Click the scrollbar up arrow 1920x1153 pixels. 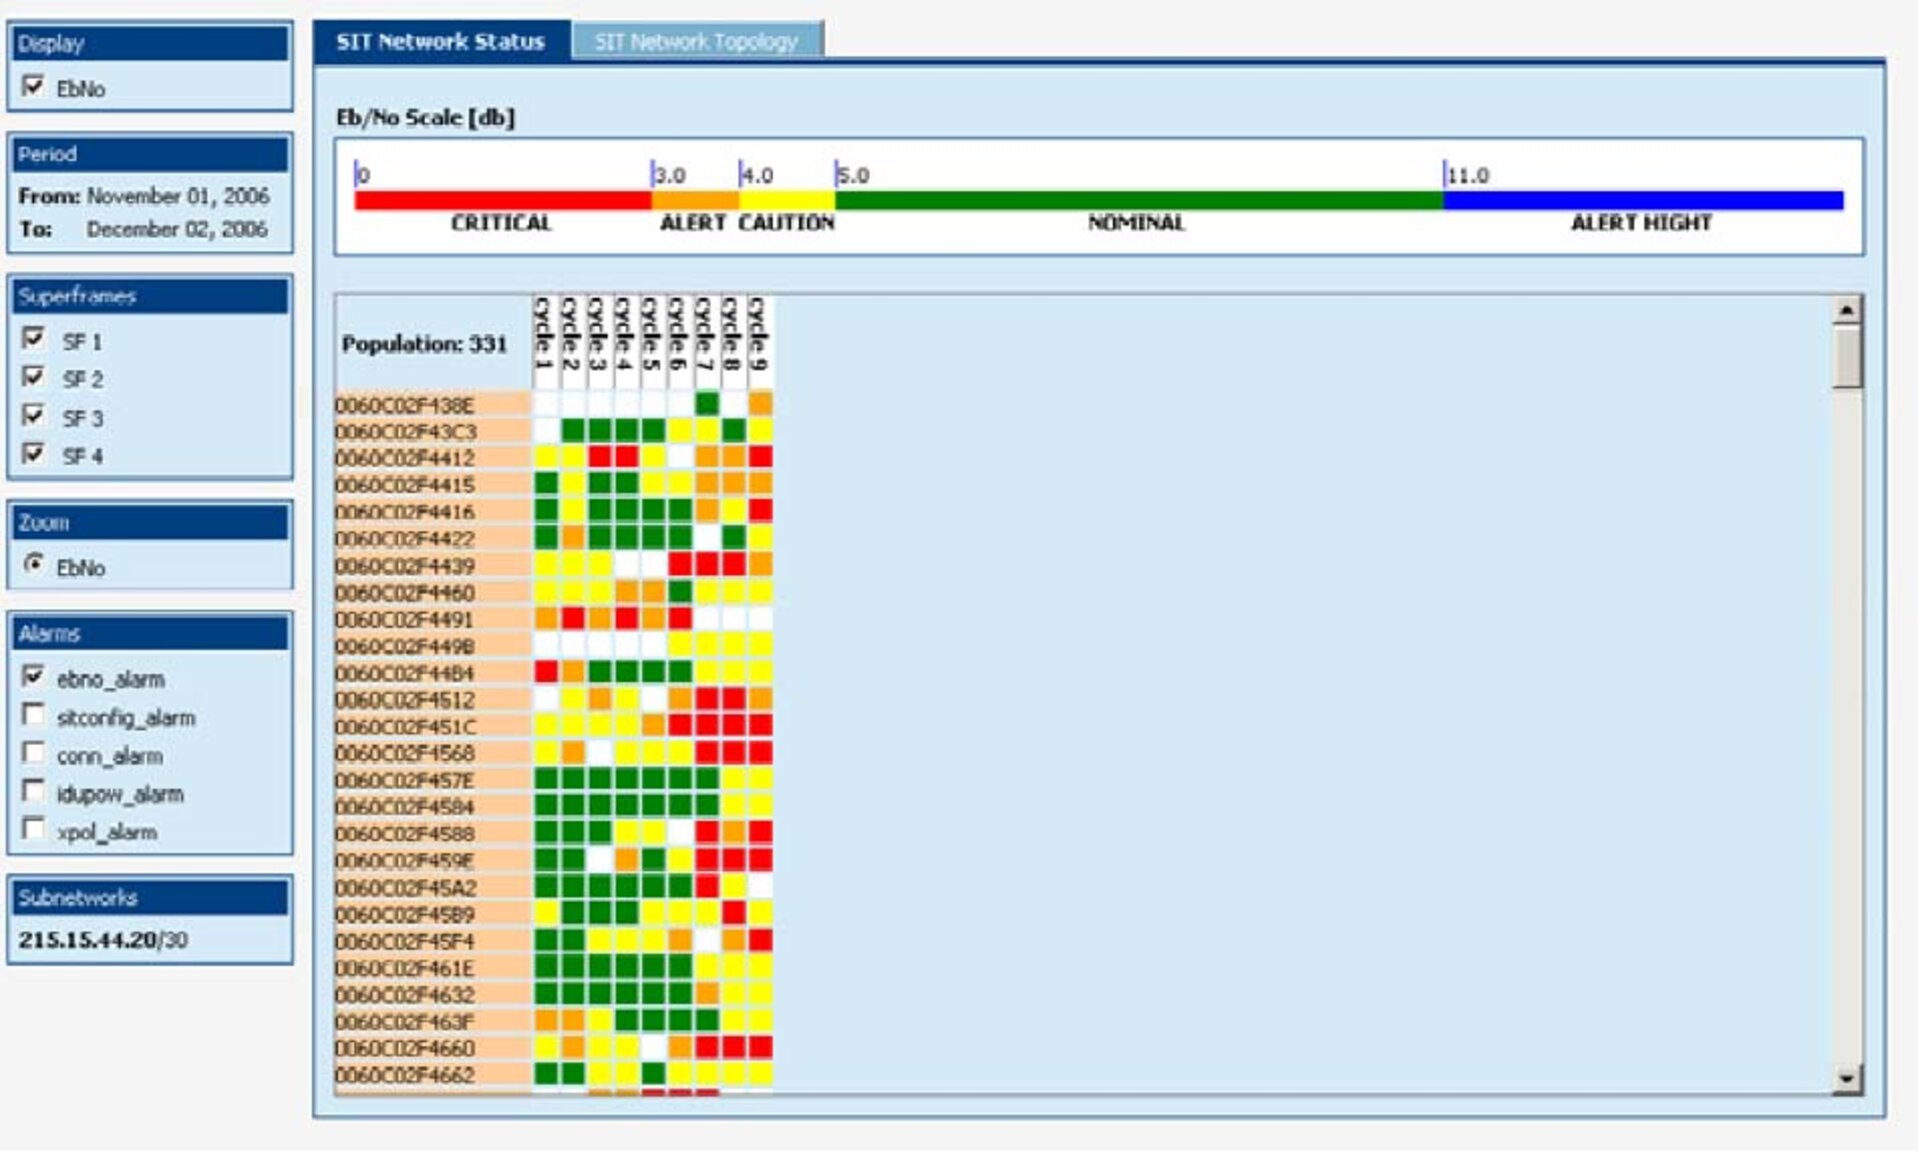pos(1846,310)
